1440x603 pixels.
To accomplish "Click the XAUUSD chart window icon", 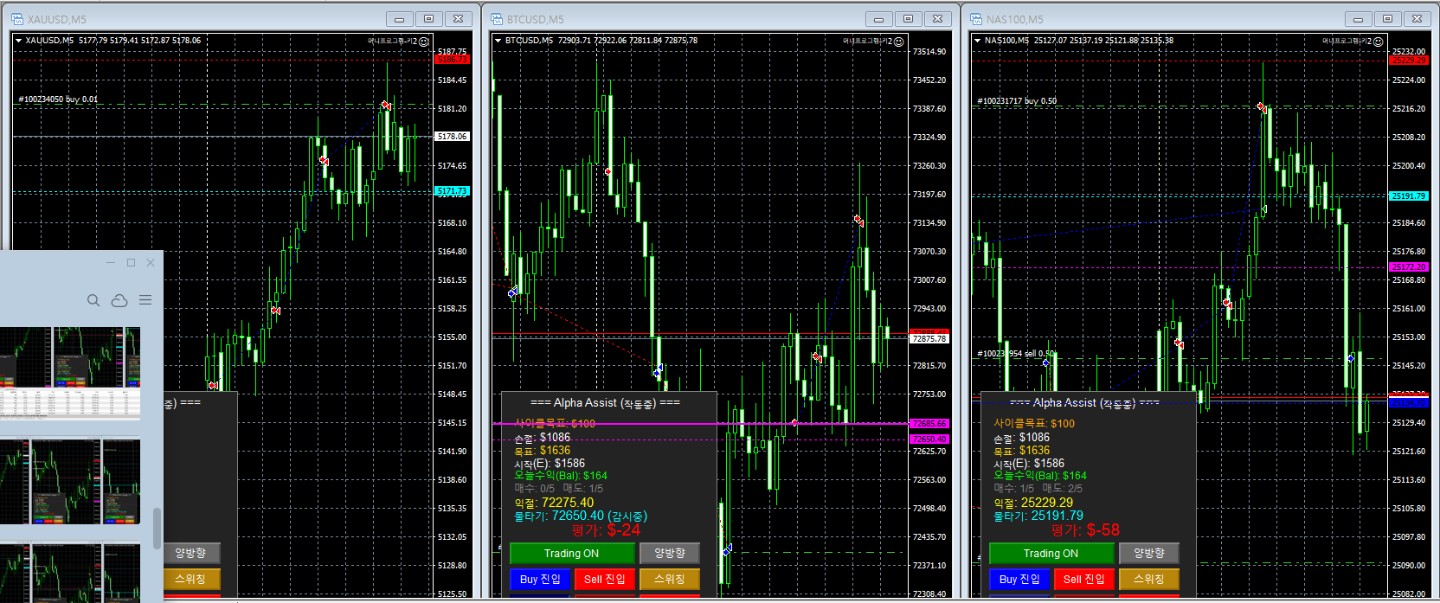I will tap(17, 19).
